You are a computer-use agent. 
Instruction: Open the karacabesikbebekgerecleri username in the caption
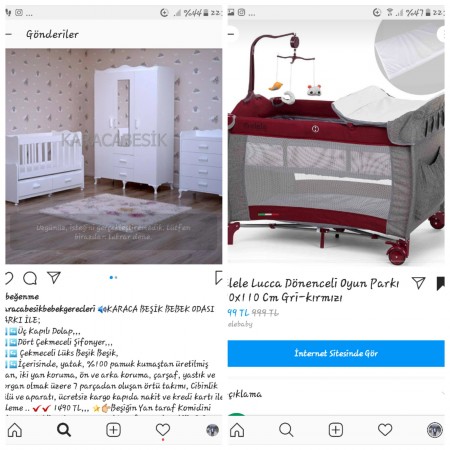(50, 309)
